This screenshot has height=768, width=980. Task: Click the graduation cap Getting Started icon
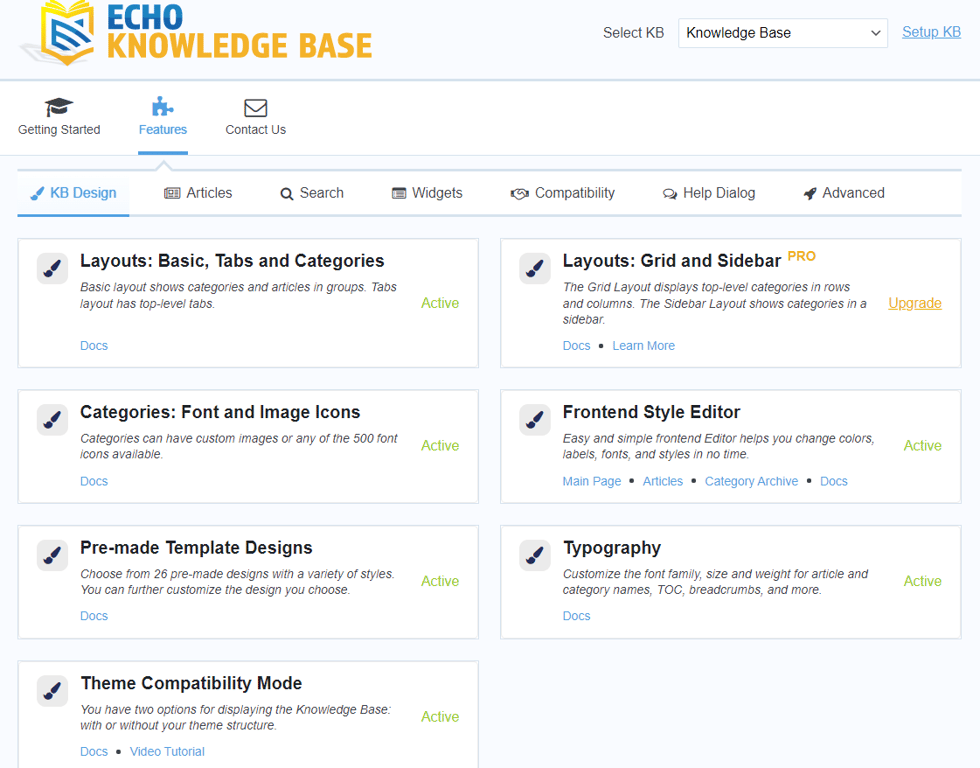point(58,106)
